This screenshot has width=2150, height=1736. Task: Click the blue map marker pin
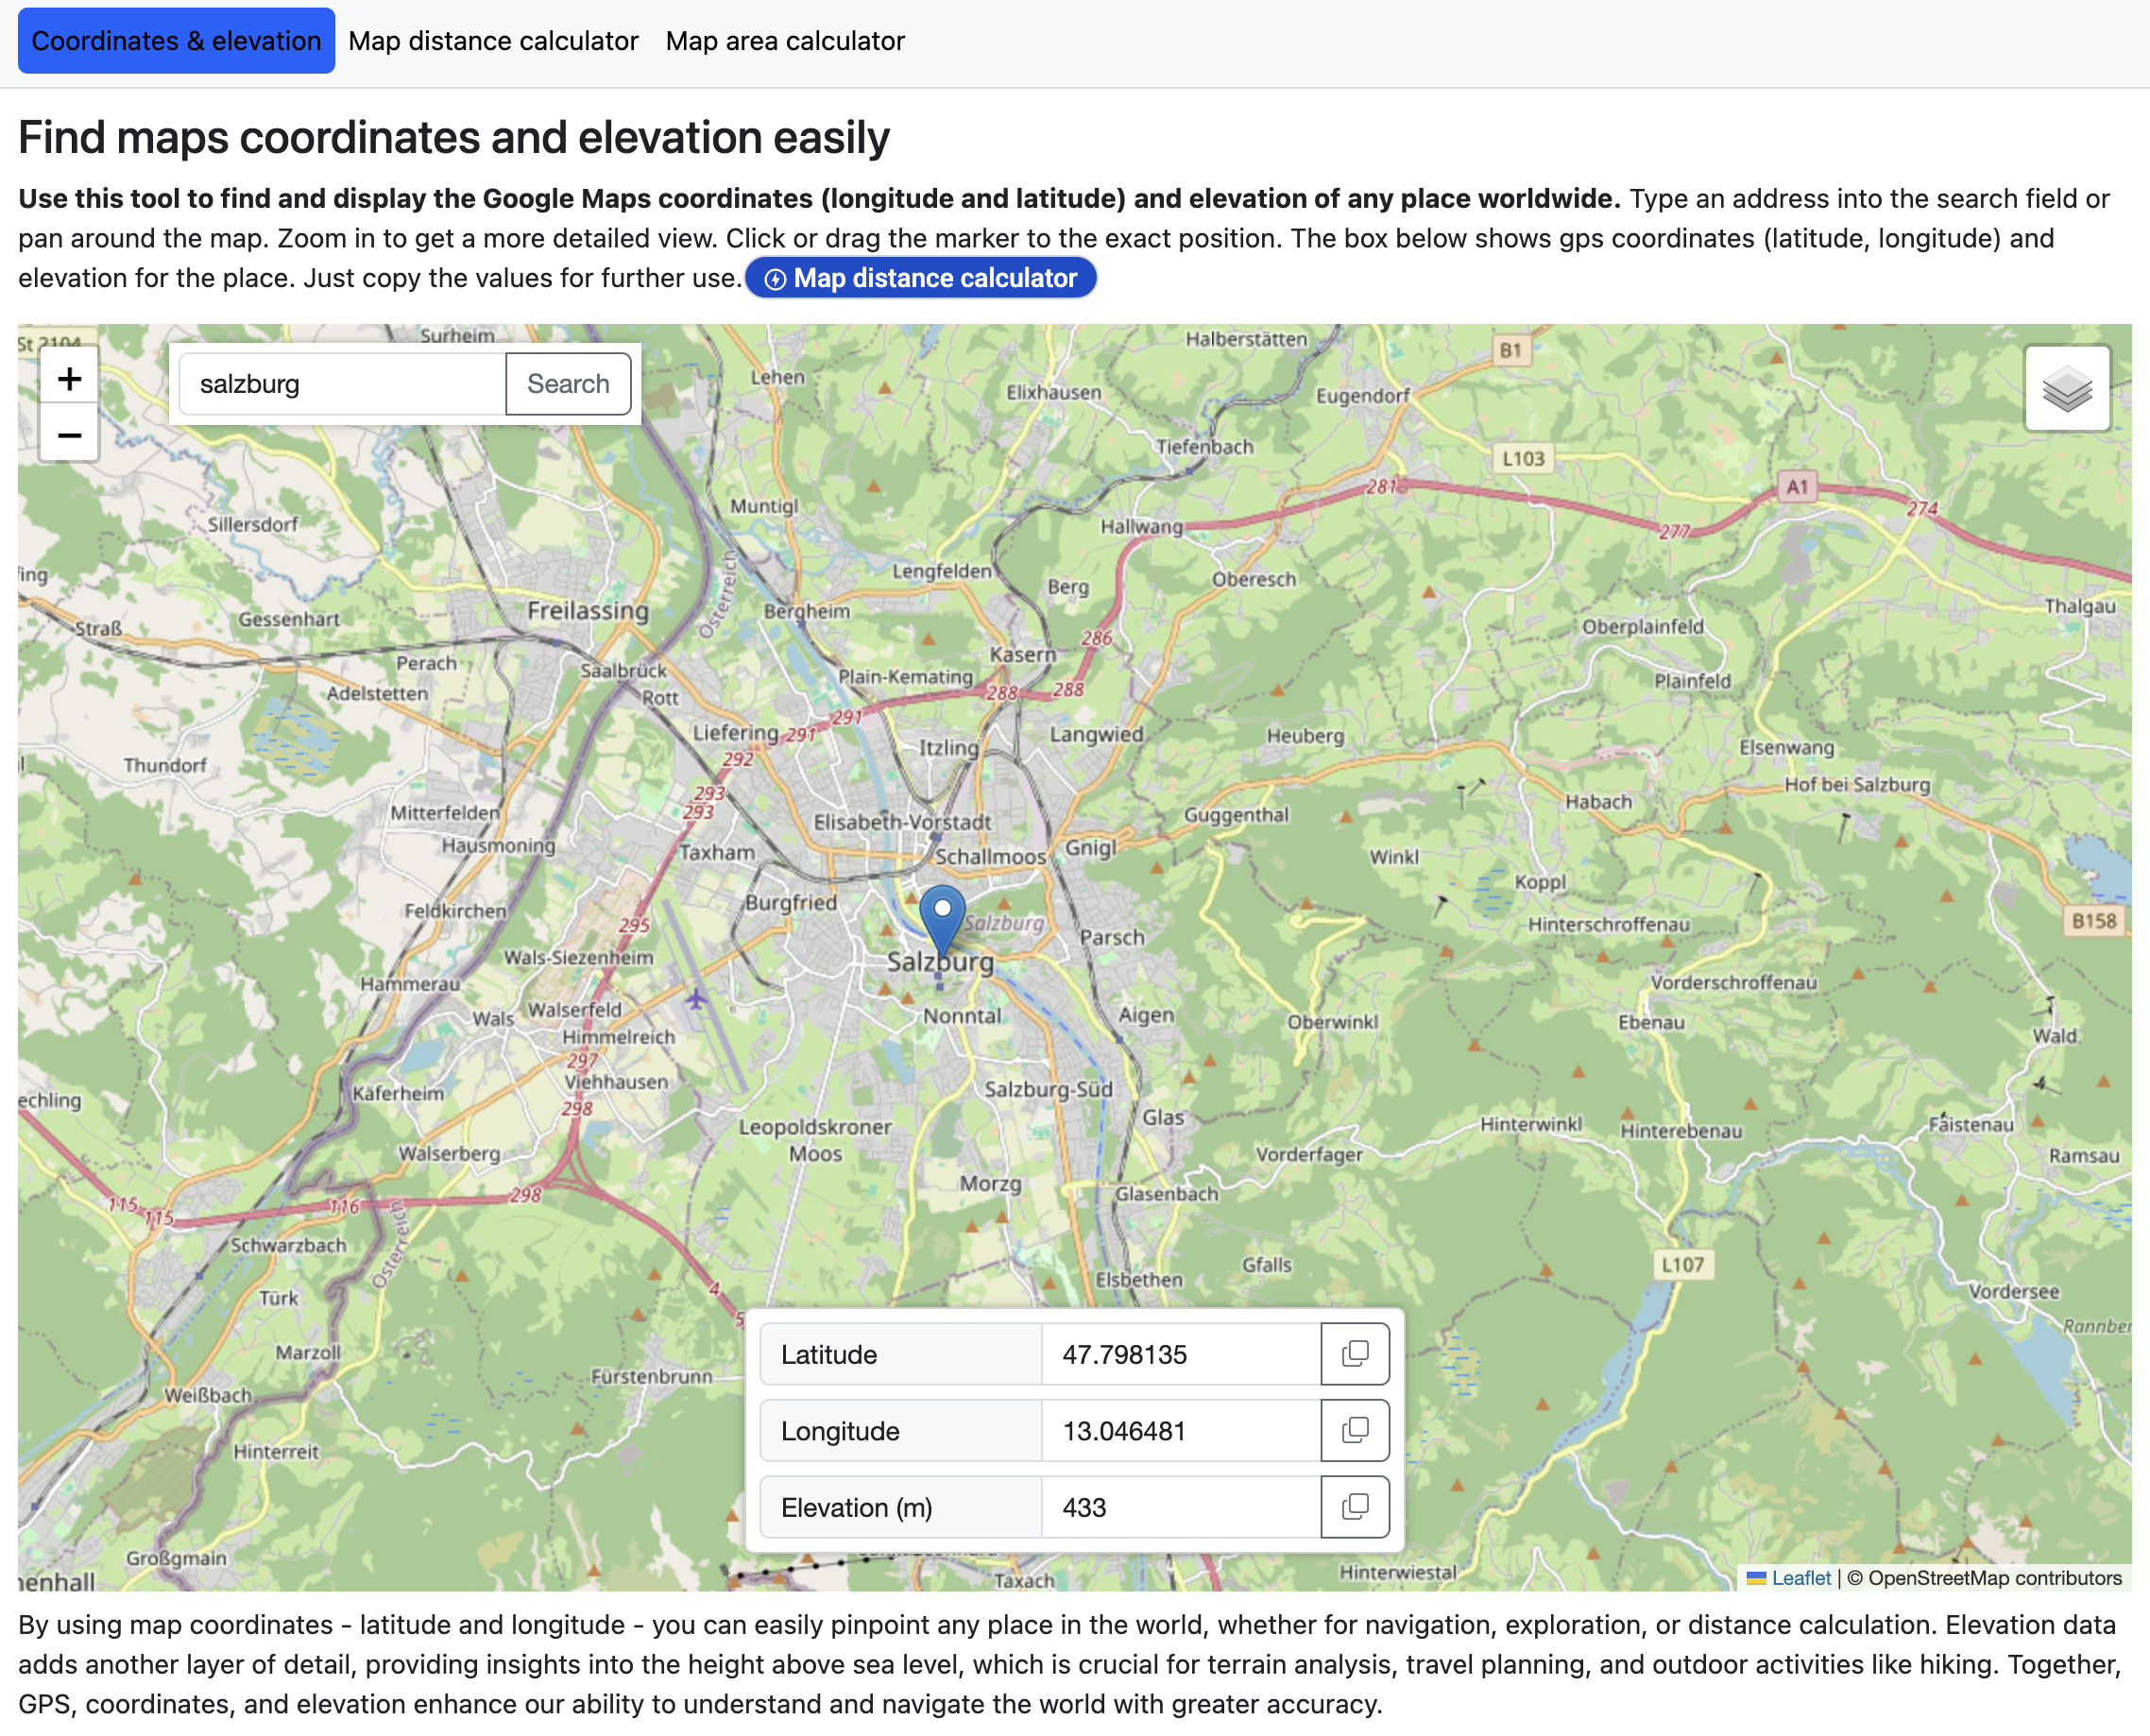click(941, 915)
